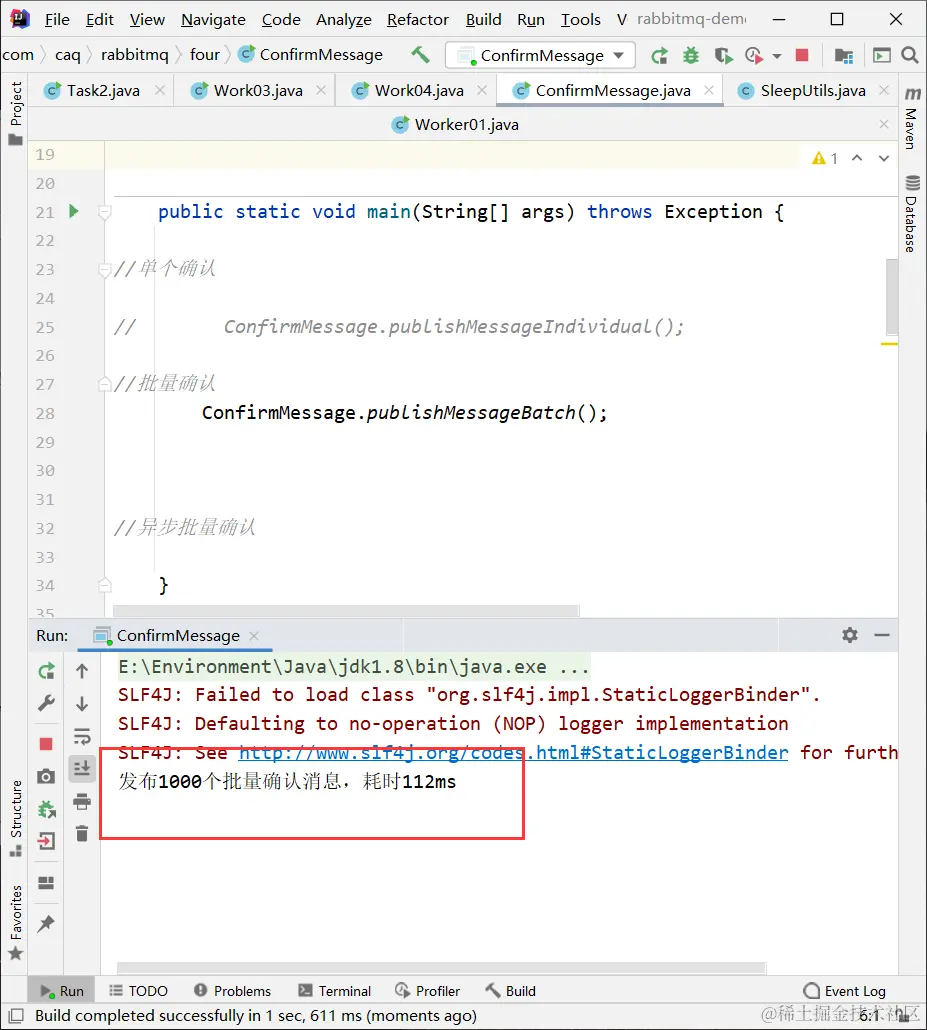Click the Build project hammer icon
The image size is (927, 1030).
(x=420, y=55)
